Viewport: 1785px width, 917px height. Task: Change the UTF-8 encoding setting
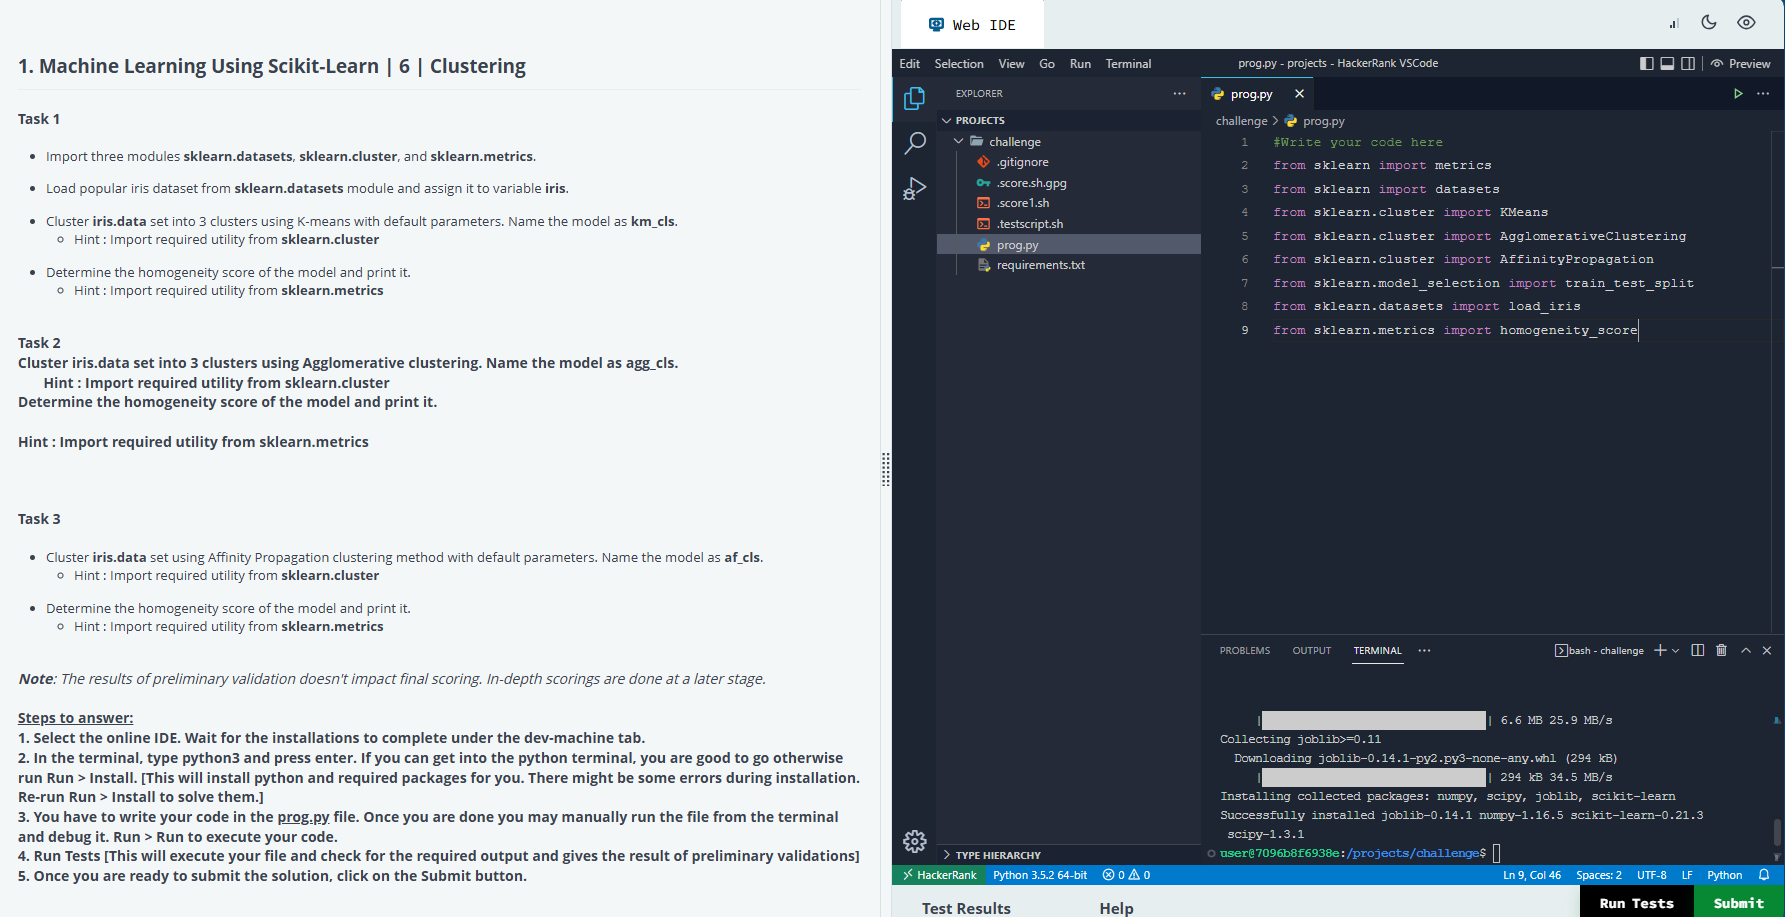(x=1652, y=875)
